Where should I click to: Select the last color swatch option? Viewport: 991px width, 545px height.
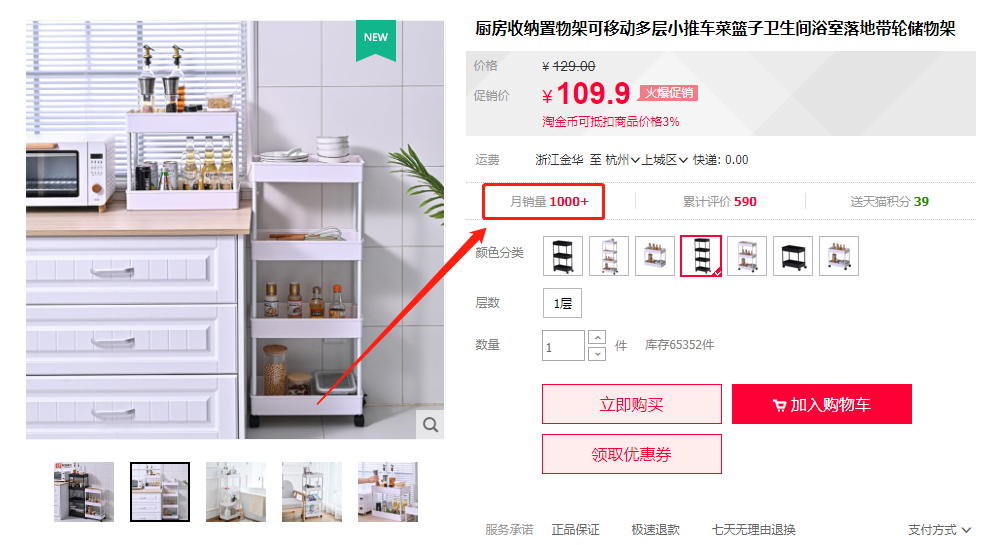[839, 255]
